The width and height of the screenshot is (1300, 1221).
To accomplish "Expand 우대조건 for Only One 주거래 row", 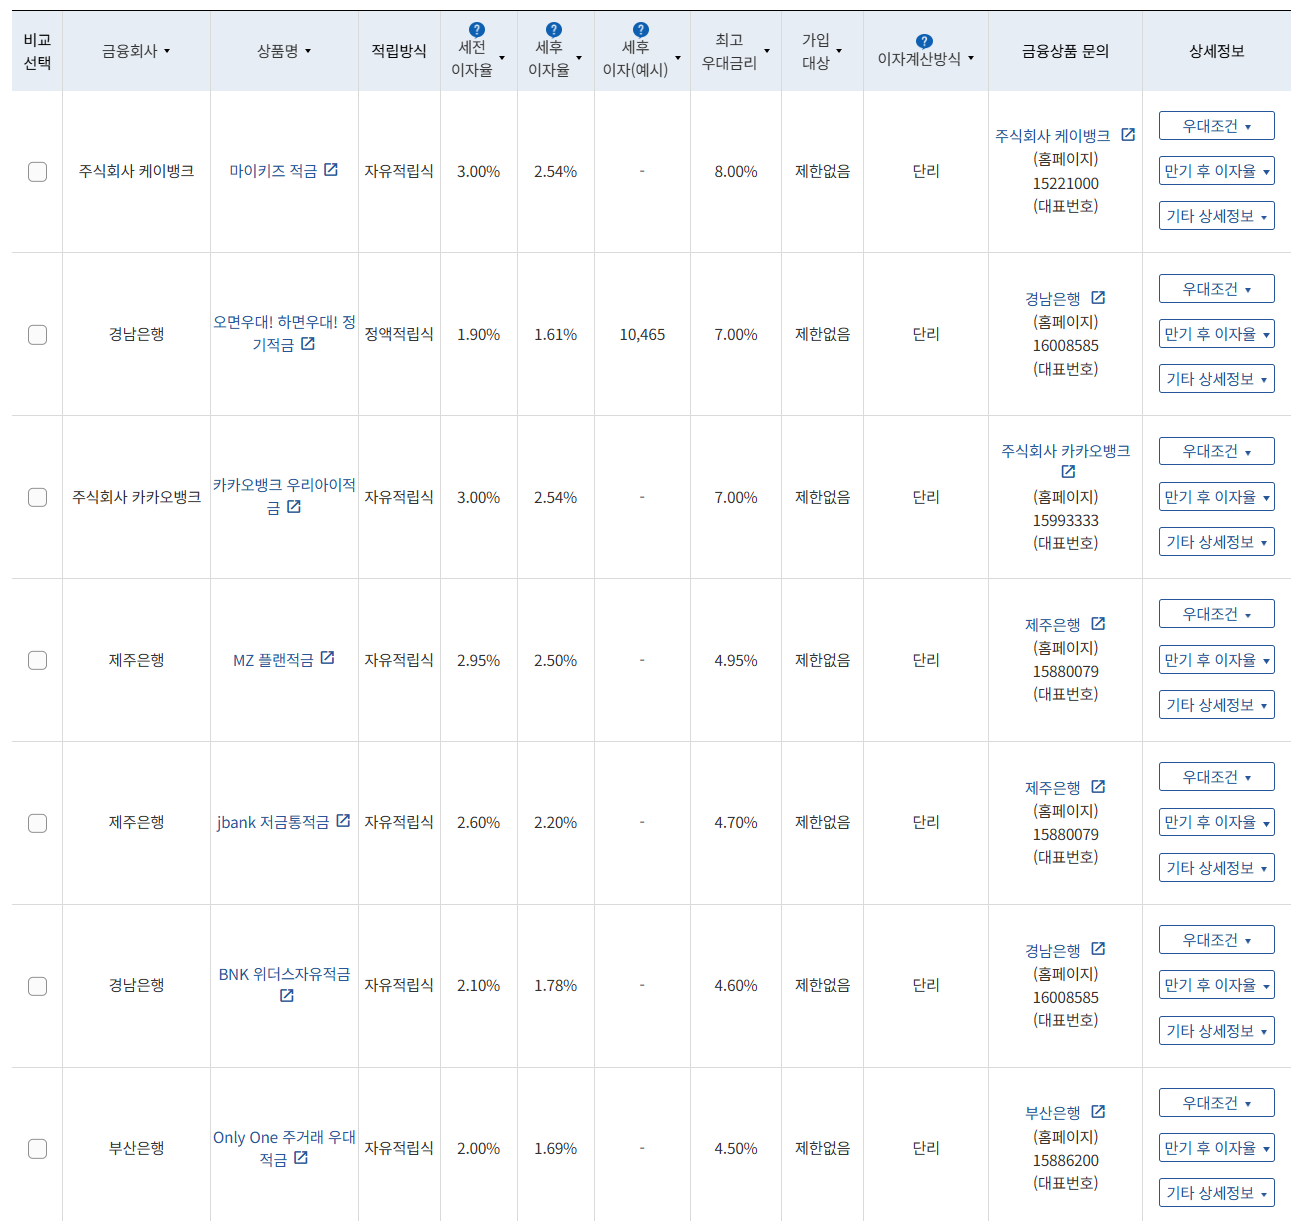I will pyautogui.click(x=1216, y=1103).
